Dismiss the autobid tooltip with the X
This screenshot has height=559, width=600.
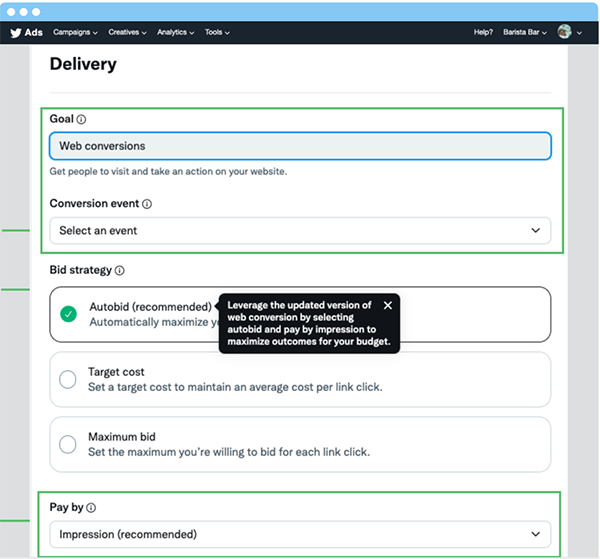coord(388,305)
